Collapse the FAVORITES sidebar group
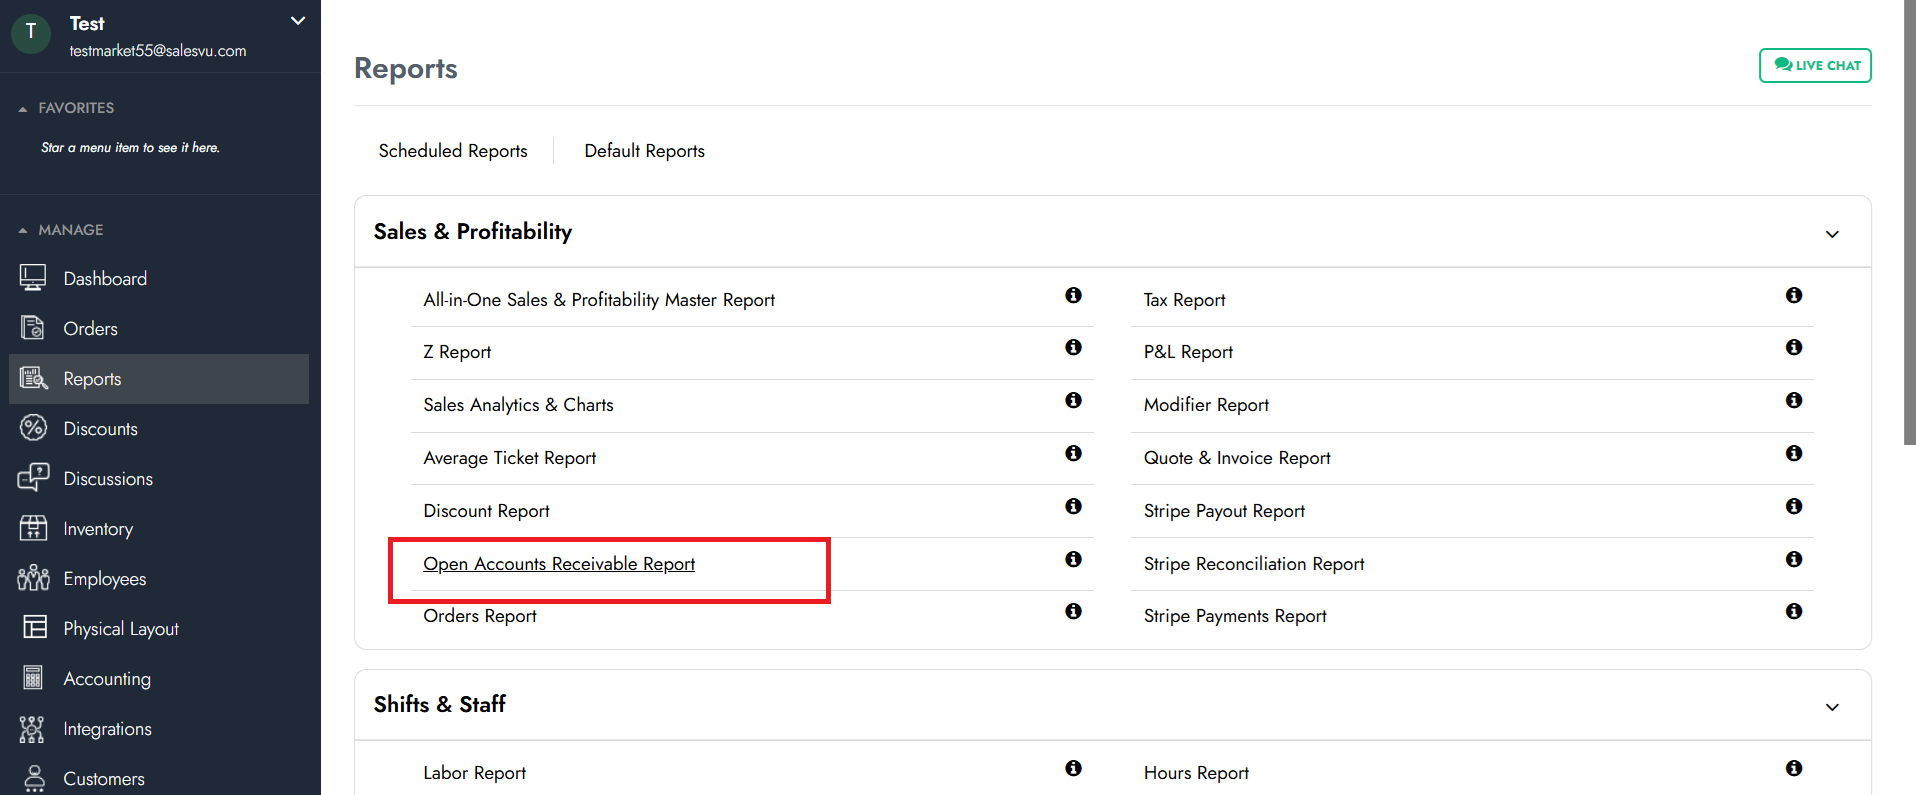The height and width of the screenshot is (795, 1916). pos(23,108)
